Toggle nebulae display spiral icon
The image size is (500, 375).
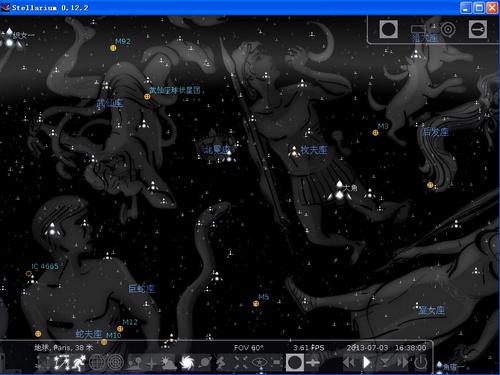click(187, 363)
